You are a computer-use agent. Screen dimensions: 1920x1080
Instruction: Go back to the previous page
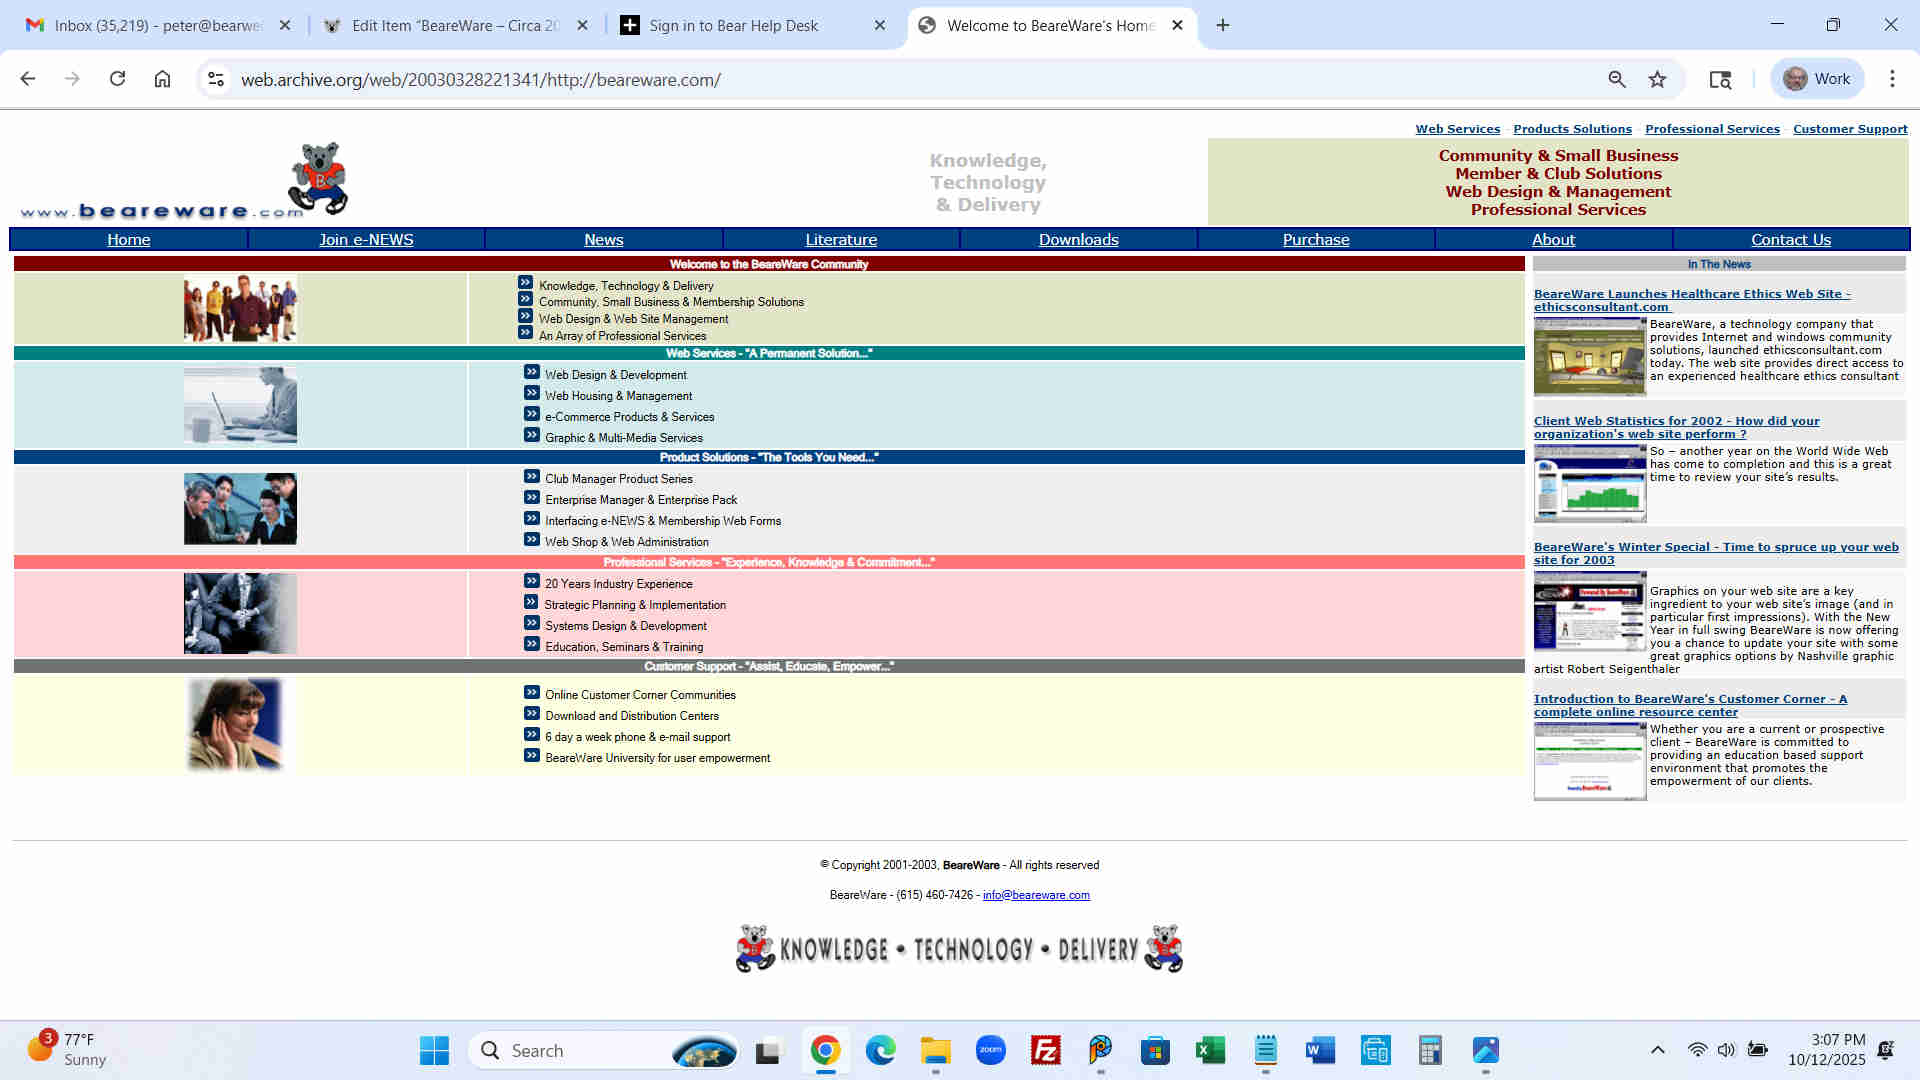pos(28,79)
